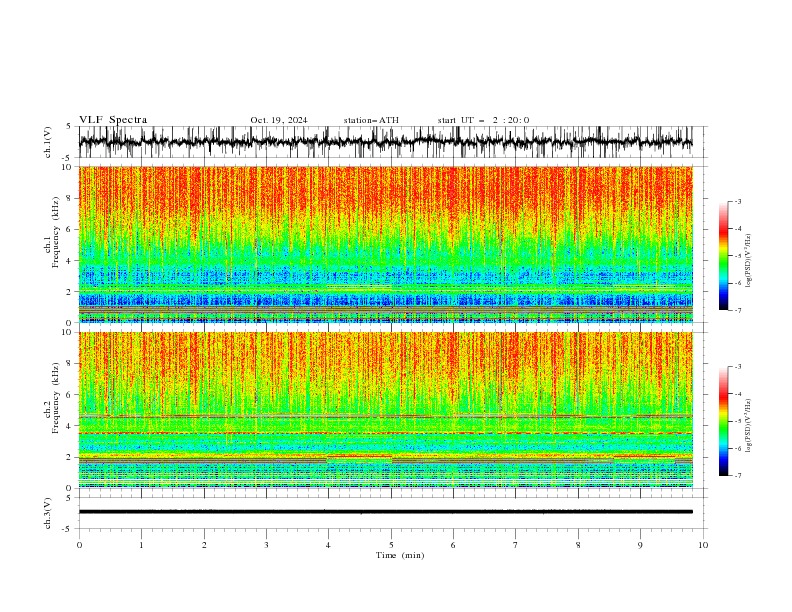
Task: Click inside the ch.1 spectrogram panel
Action: click(x=385, y=244)
